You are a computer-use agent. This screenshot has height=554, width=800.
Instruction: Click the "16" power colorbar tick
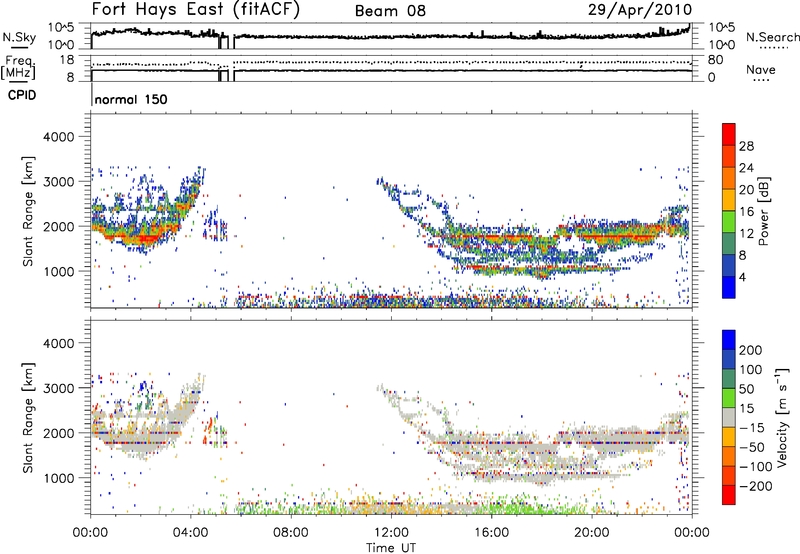click(x=746, y=212)
